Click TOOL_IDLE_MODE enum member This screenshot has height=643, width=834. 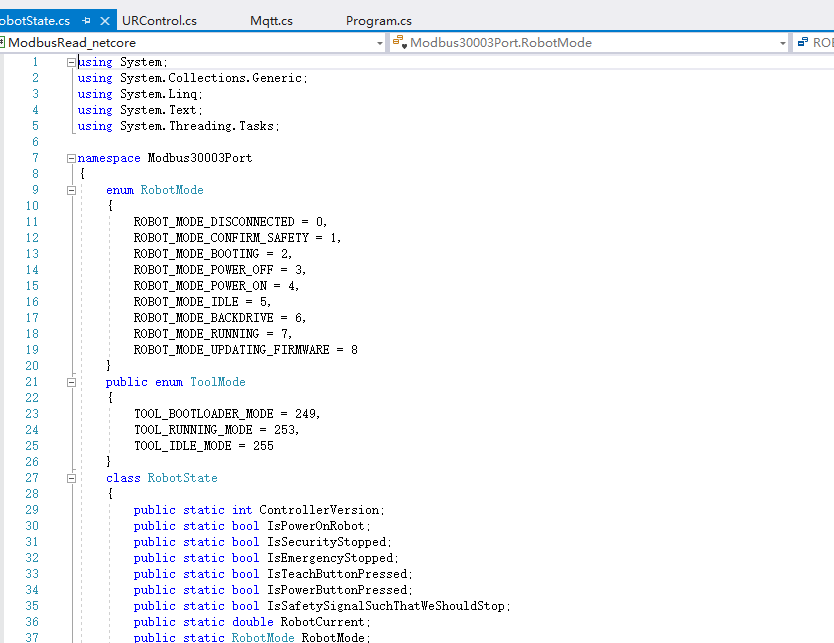[x=182, y=446]
